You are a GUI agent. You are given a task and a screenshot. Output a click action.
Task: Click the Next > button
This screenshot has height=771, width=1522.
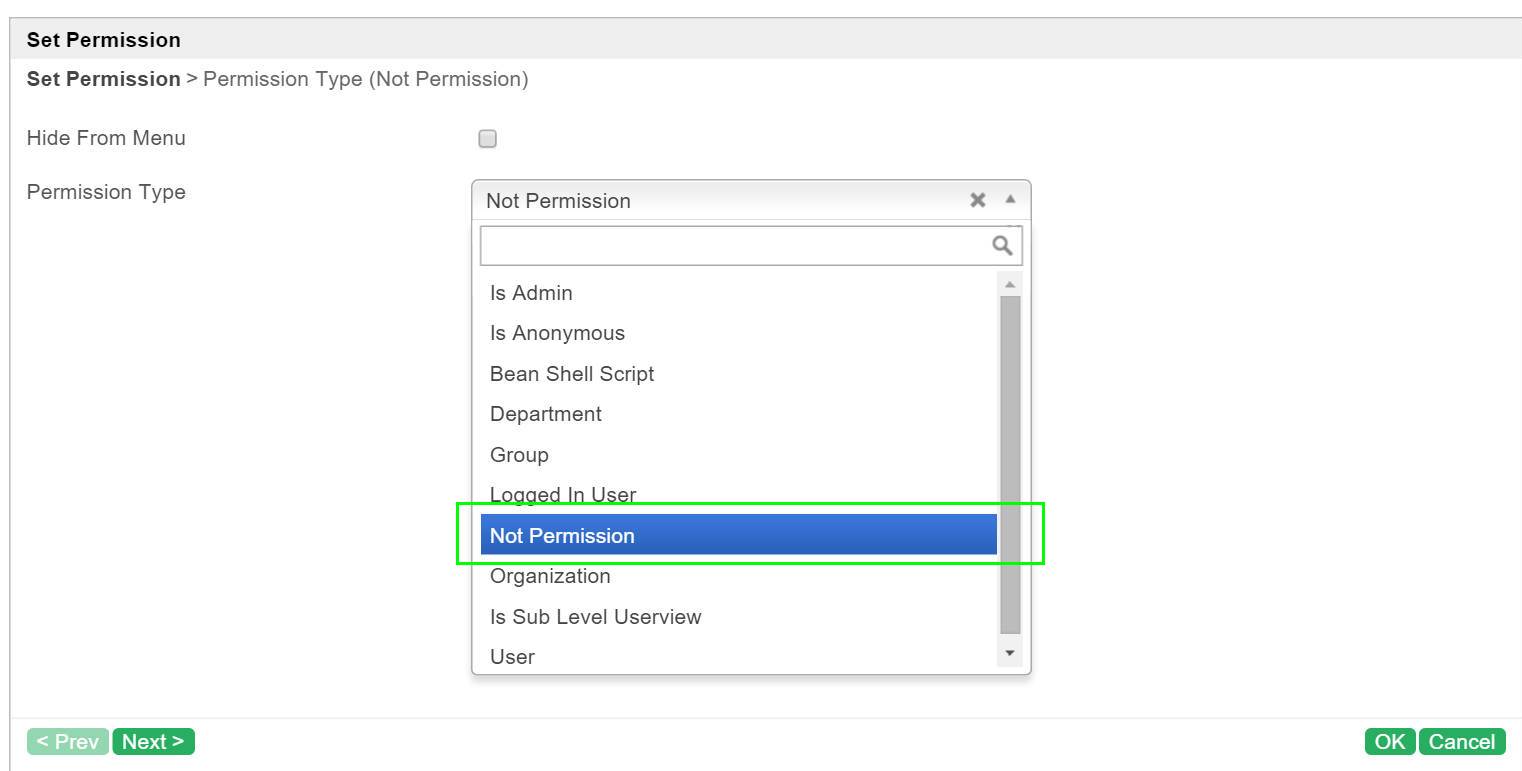pos(153,741)
